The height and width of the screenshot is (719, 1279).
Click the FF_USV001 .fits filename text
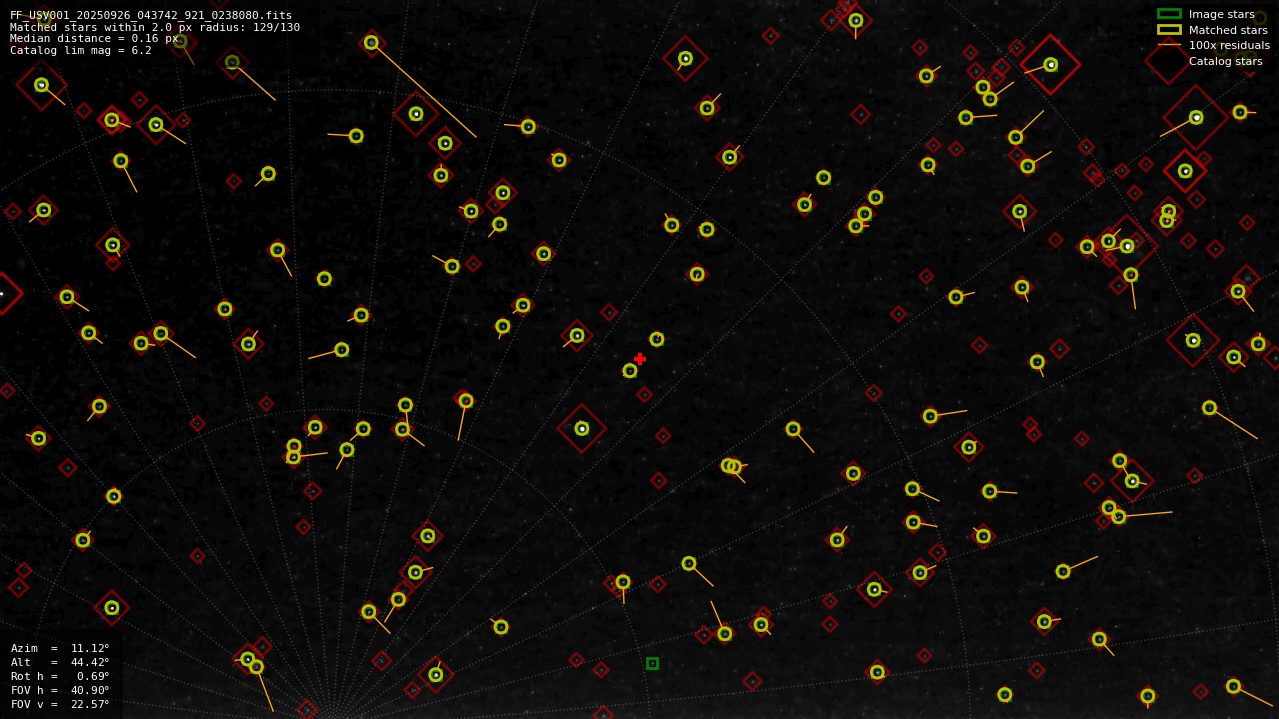pos(151,15)
